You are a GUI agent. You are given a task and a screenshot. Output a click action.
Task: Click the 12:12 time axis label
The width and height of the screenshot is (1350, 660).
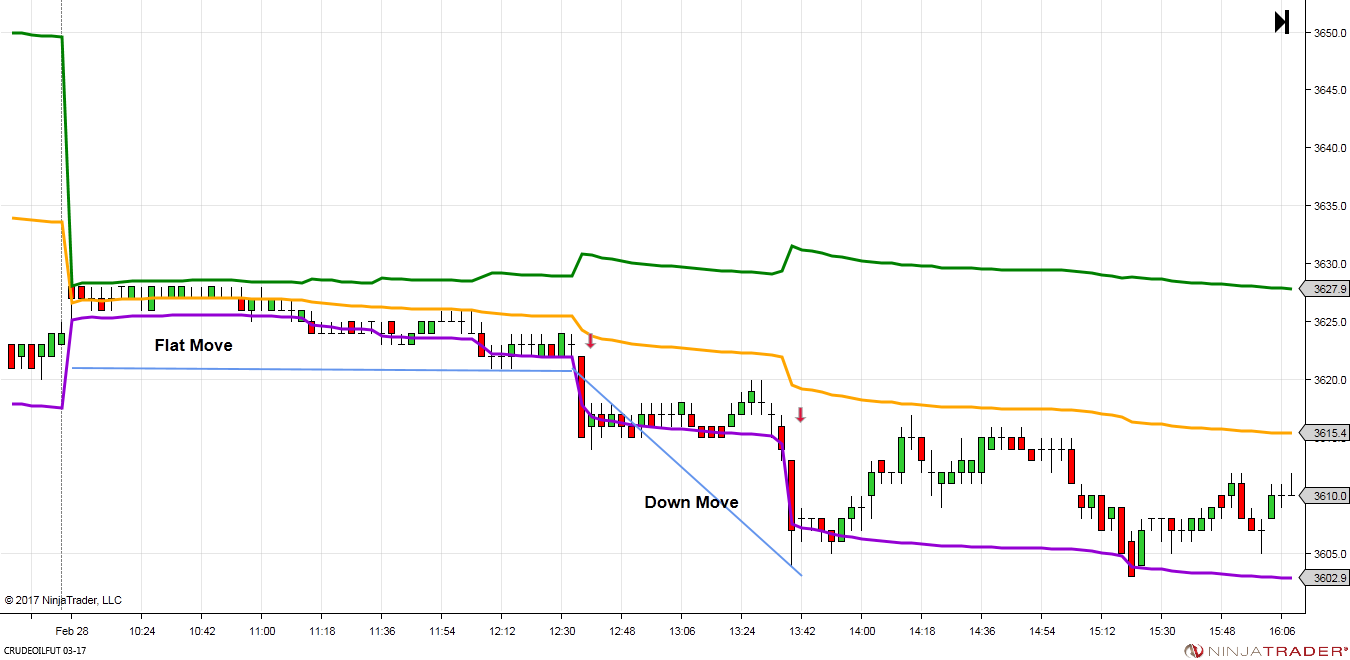tap(501, 631)
